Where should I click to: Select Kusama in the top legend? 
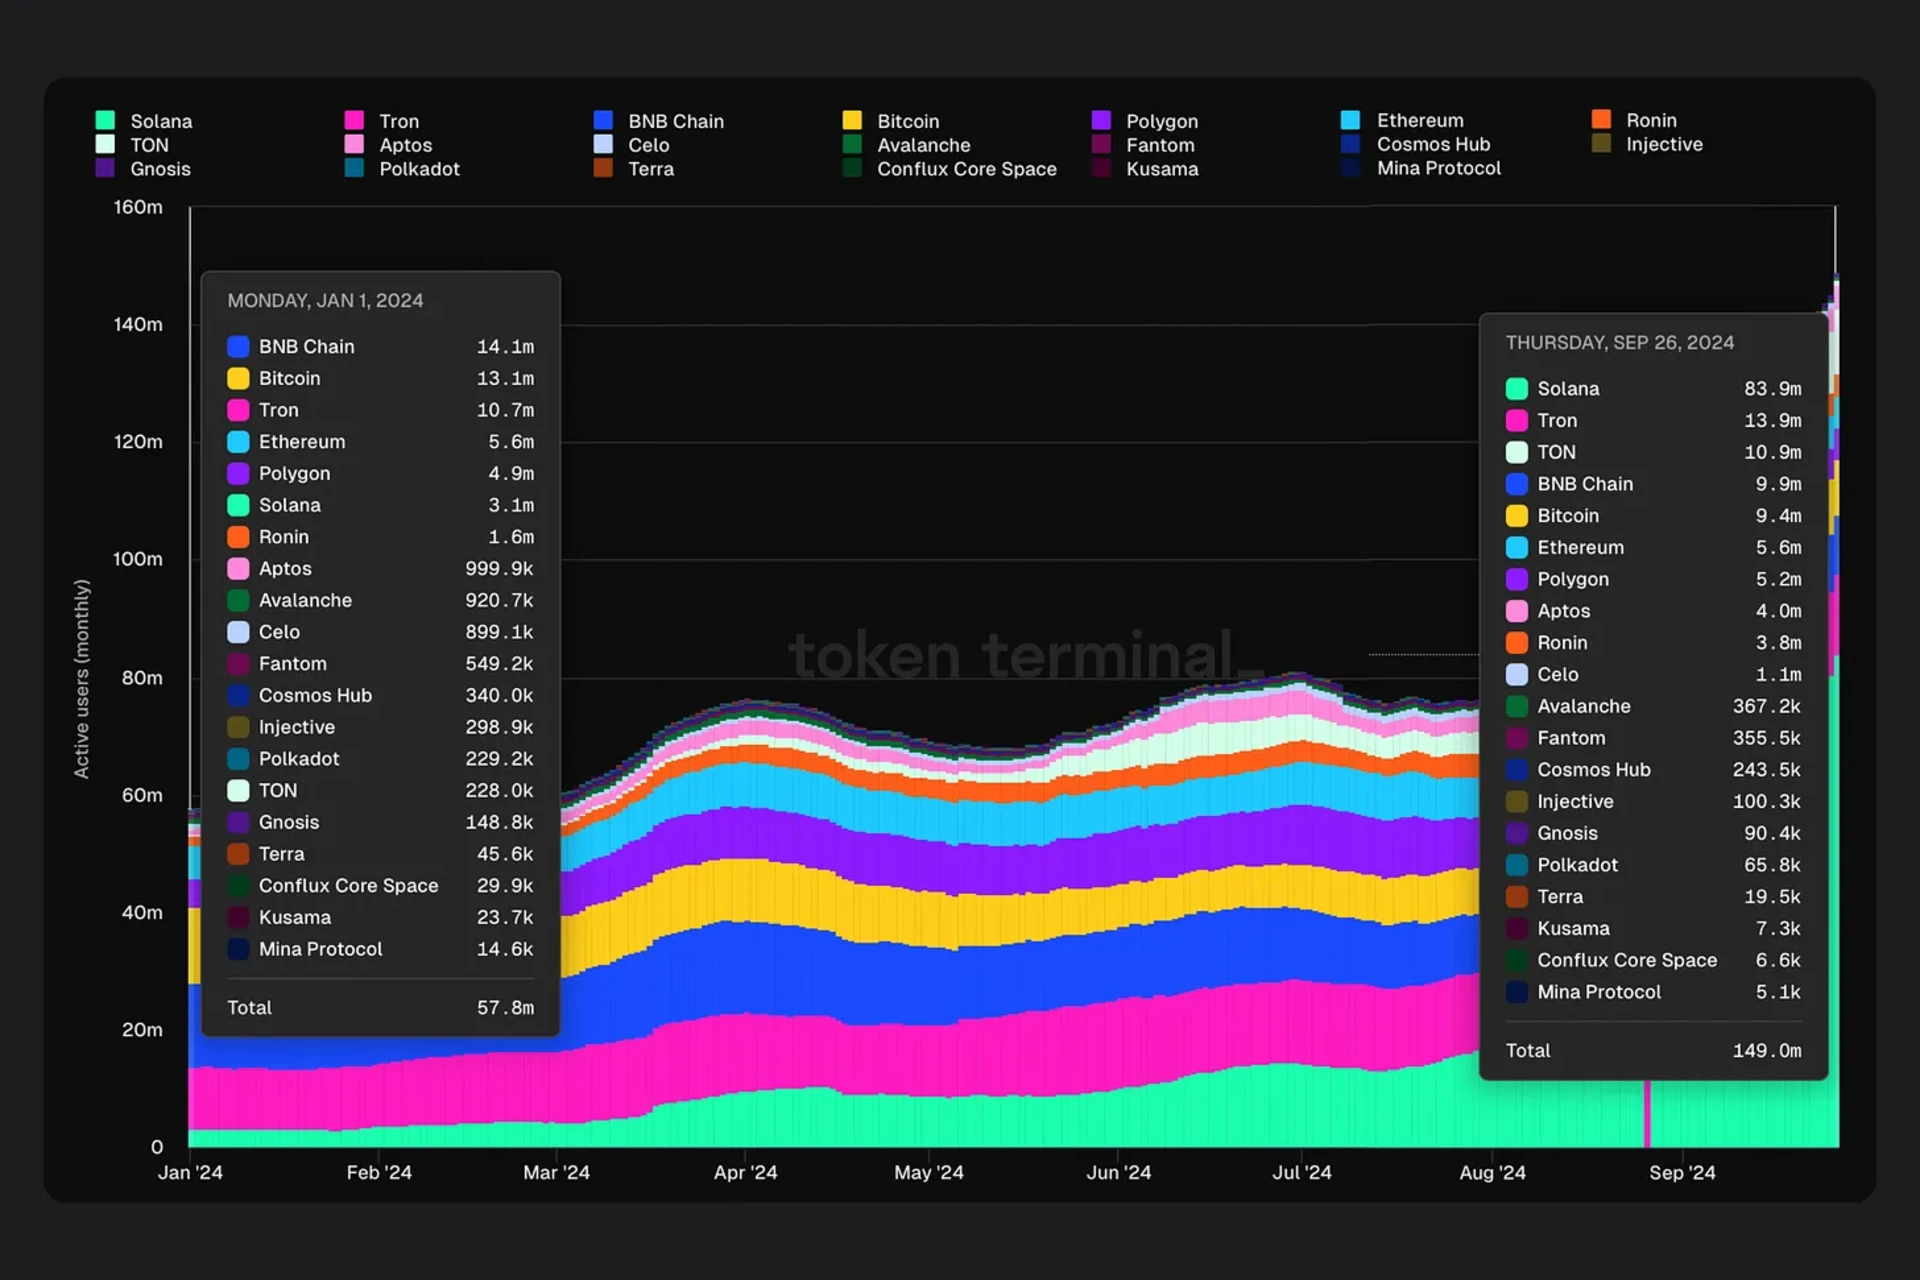coord(1145,169)
